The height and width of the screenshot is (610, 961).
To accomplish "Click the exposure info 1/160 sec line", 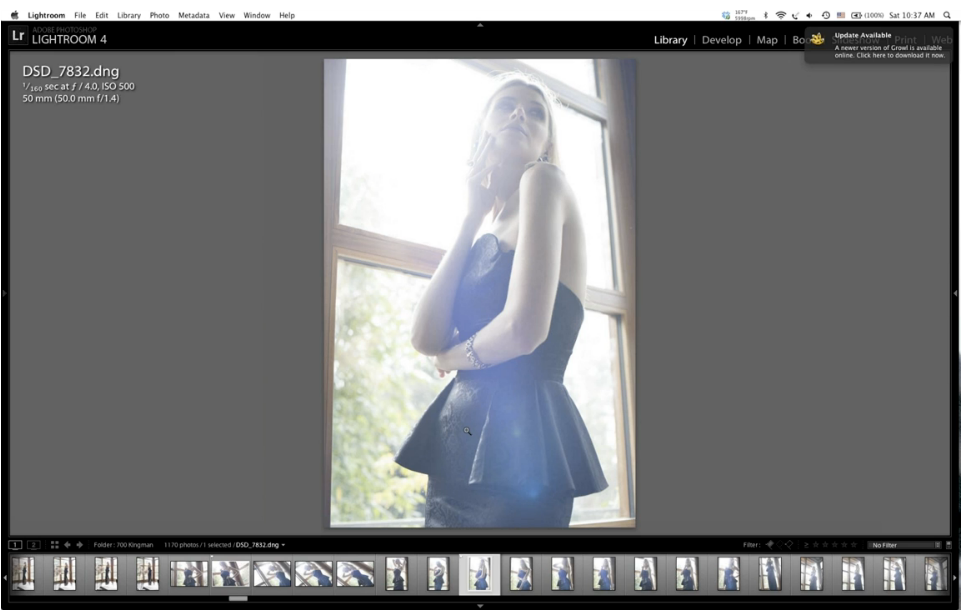I will point(78,87).
